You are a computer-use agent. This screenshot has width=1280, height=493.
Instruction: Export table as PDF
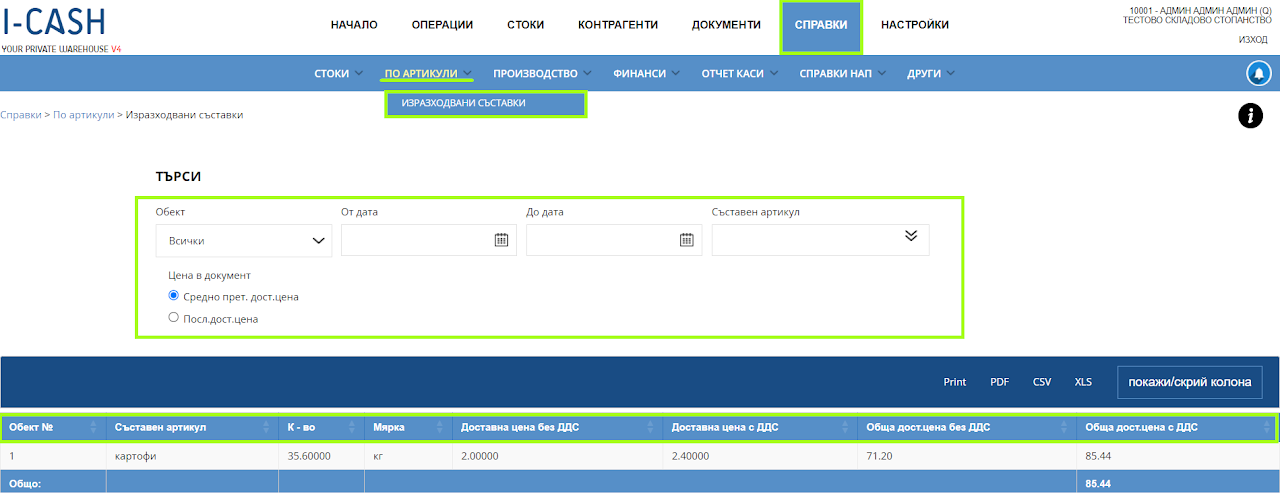tap(999, 382)
